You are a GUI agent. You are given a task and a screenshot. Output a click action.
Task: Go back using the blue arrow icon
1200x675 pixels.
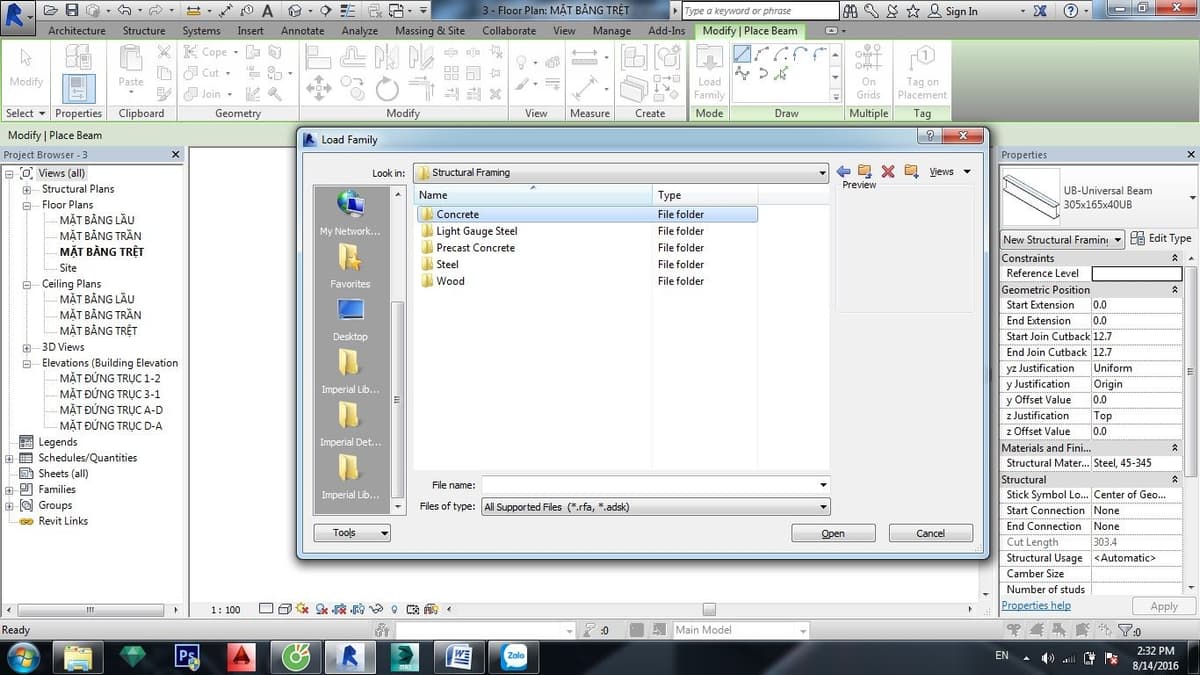click(x=843, y=172)
